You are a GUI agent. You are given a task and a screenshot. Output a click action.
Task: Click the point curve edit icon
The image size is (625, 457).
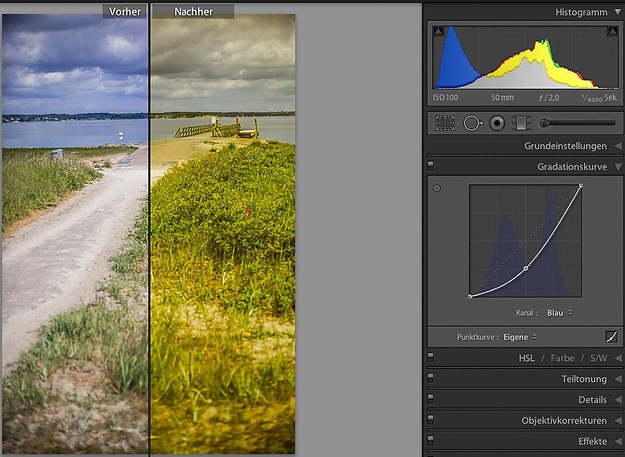click(x=611, y=337)
